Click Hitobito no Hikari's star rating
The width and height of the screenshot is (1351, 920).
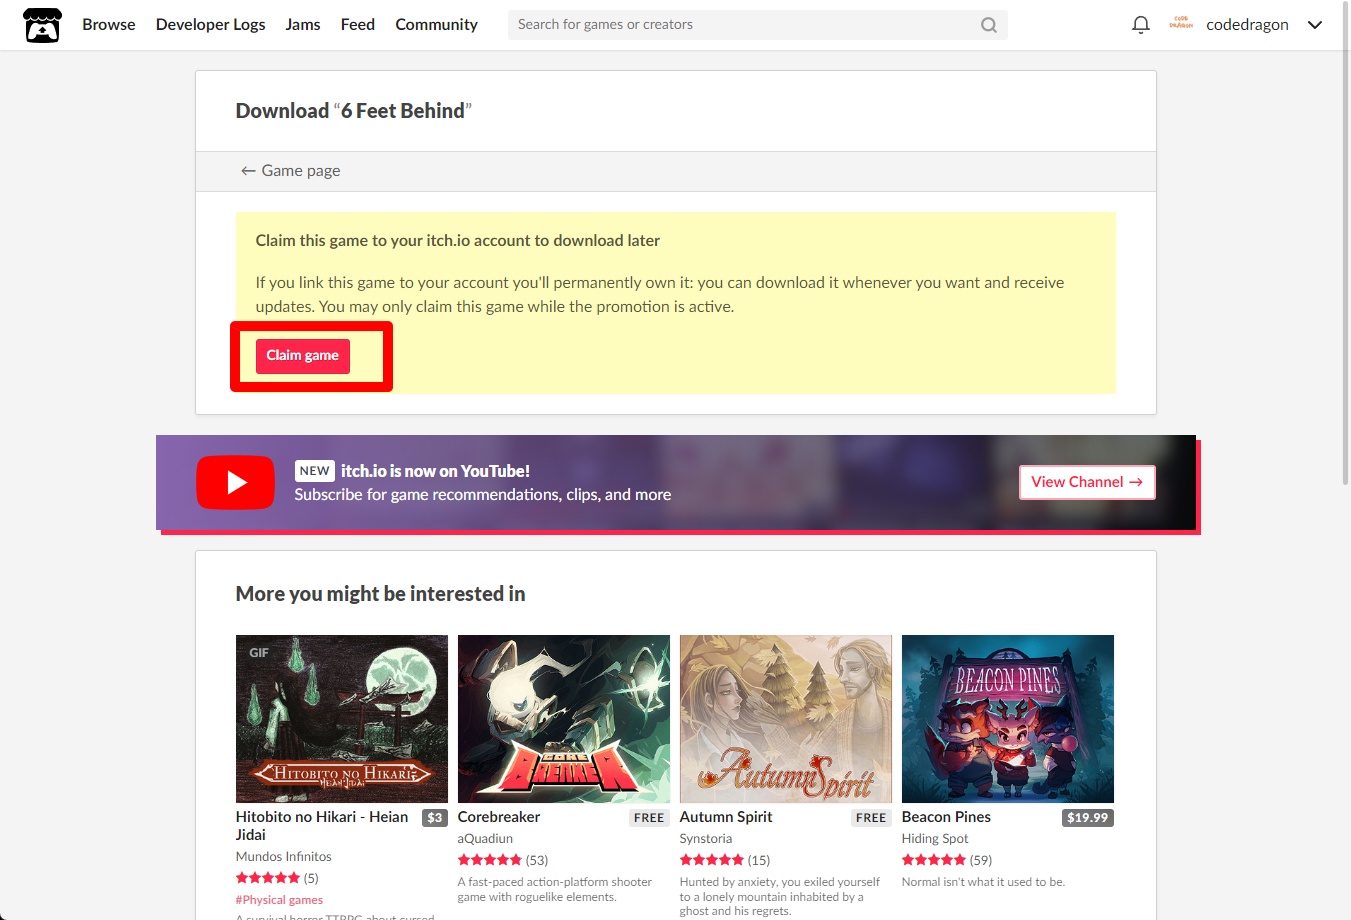point(268,878)
